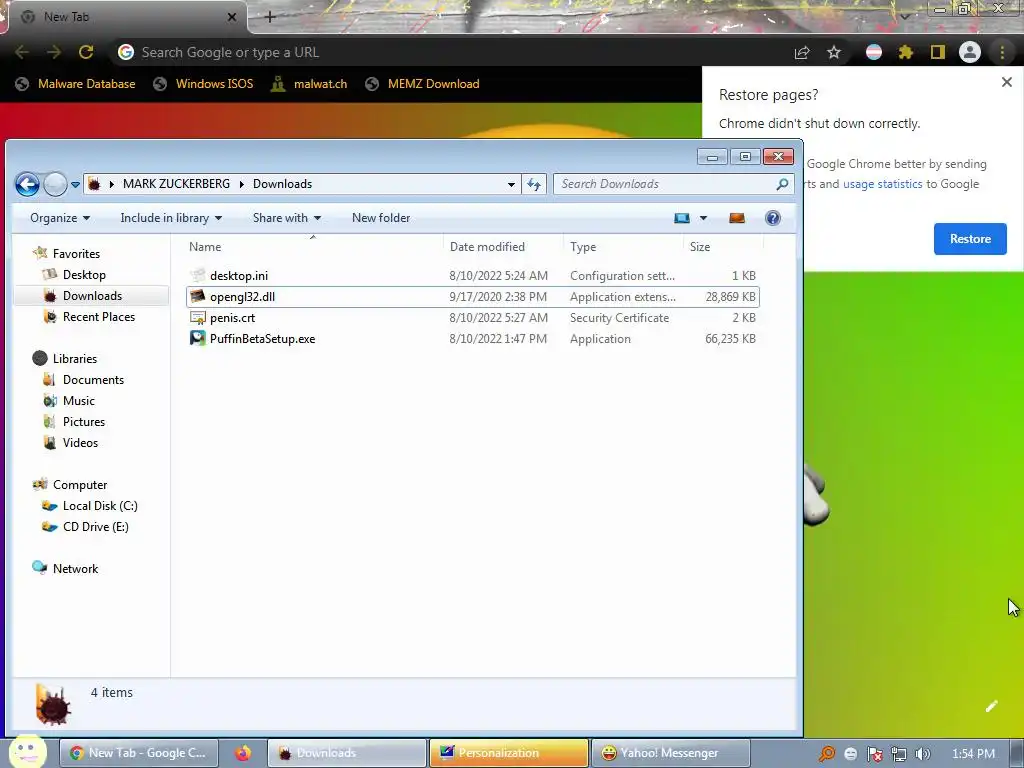
Task: Select Libraries in the navigation pane
Action: point(74,359)
